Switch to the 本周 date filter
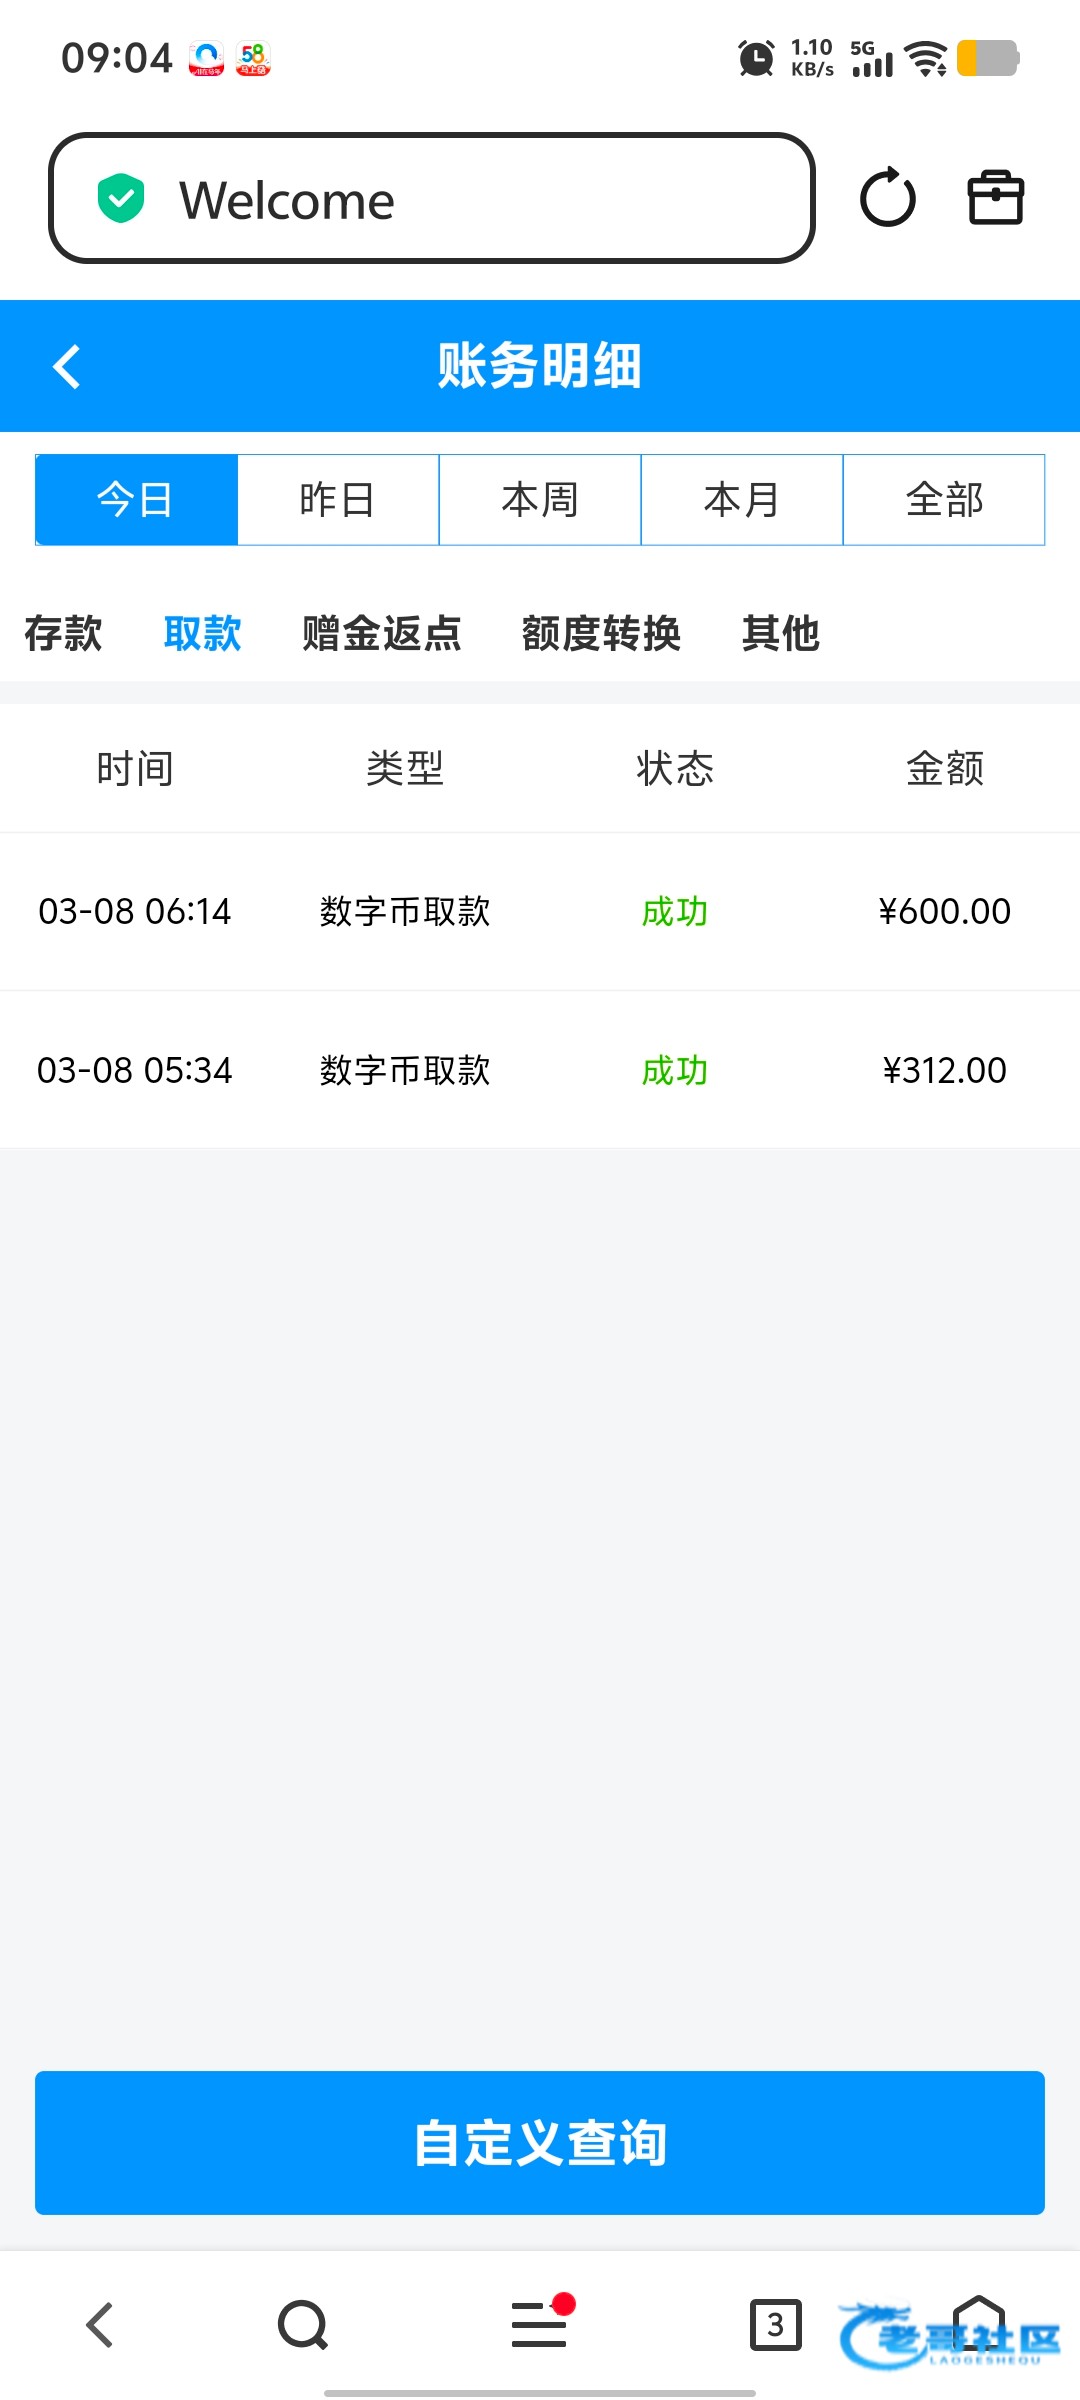The width and height of the screenshot is (1080, 2400). tap(540, 500)
